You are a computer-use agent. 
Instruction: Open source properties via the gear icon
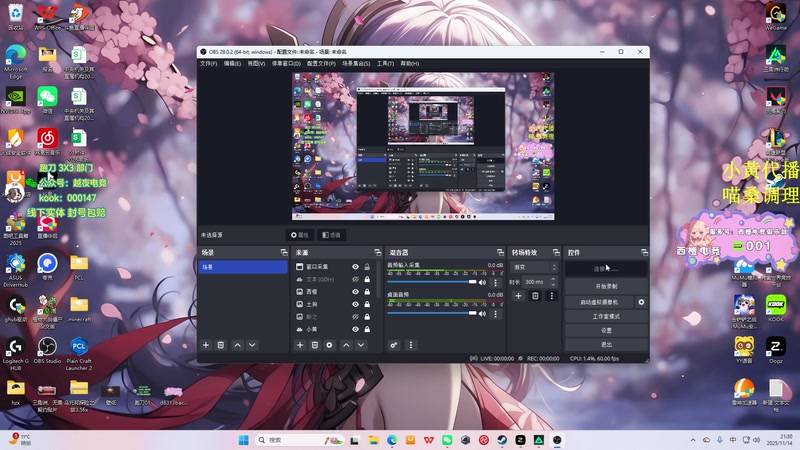coord(331,344)
